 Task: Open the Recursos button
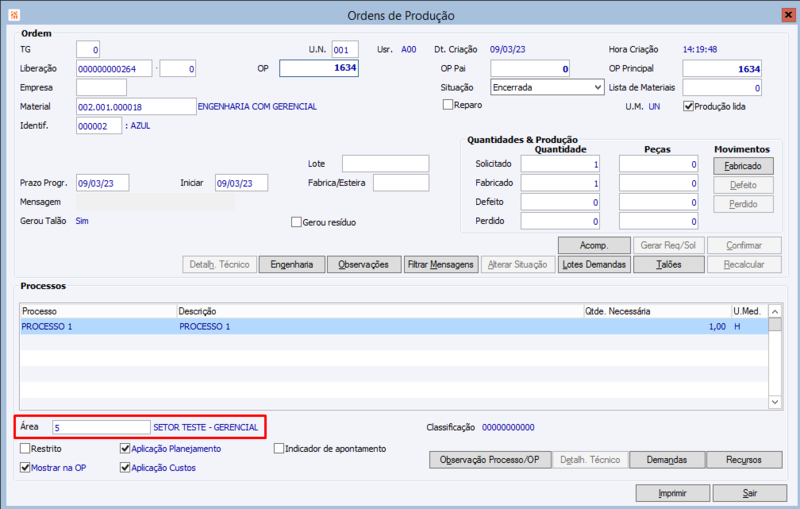tap(744, 460)
